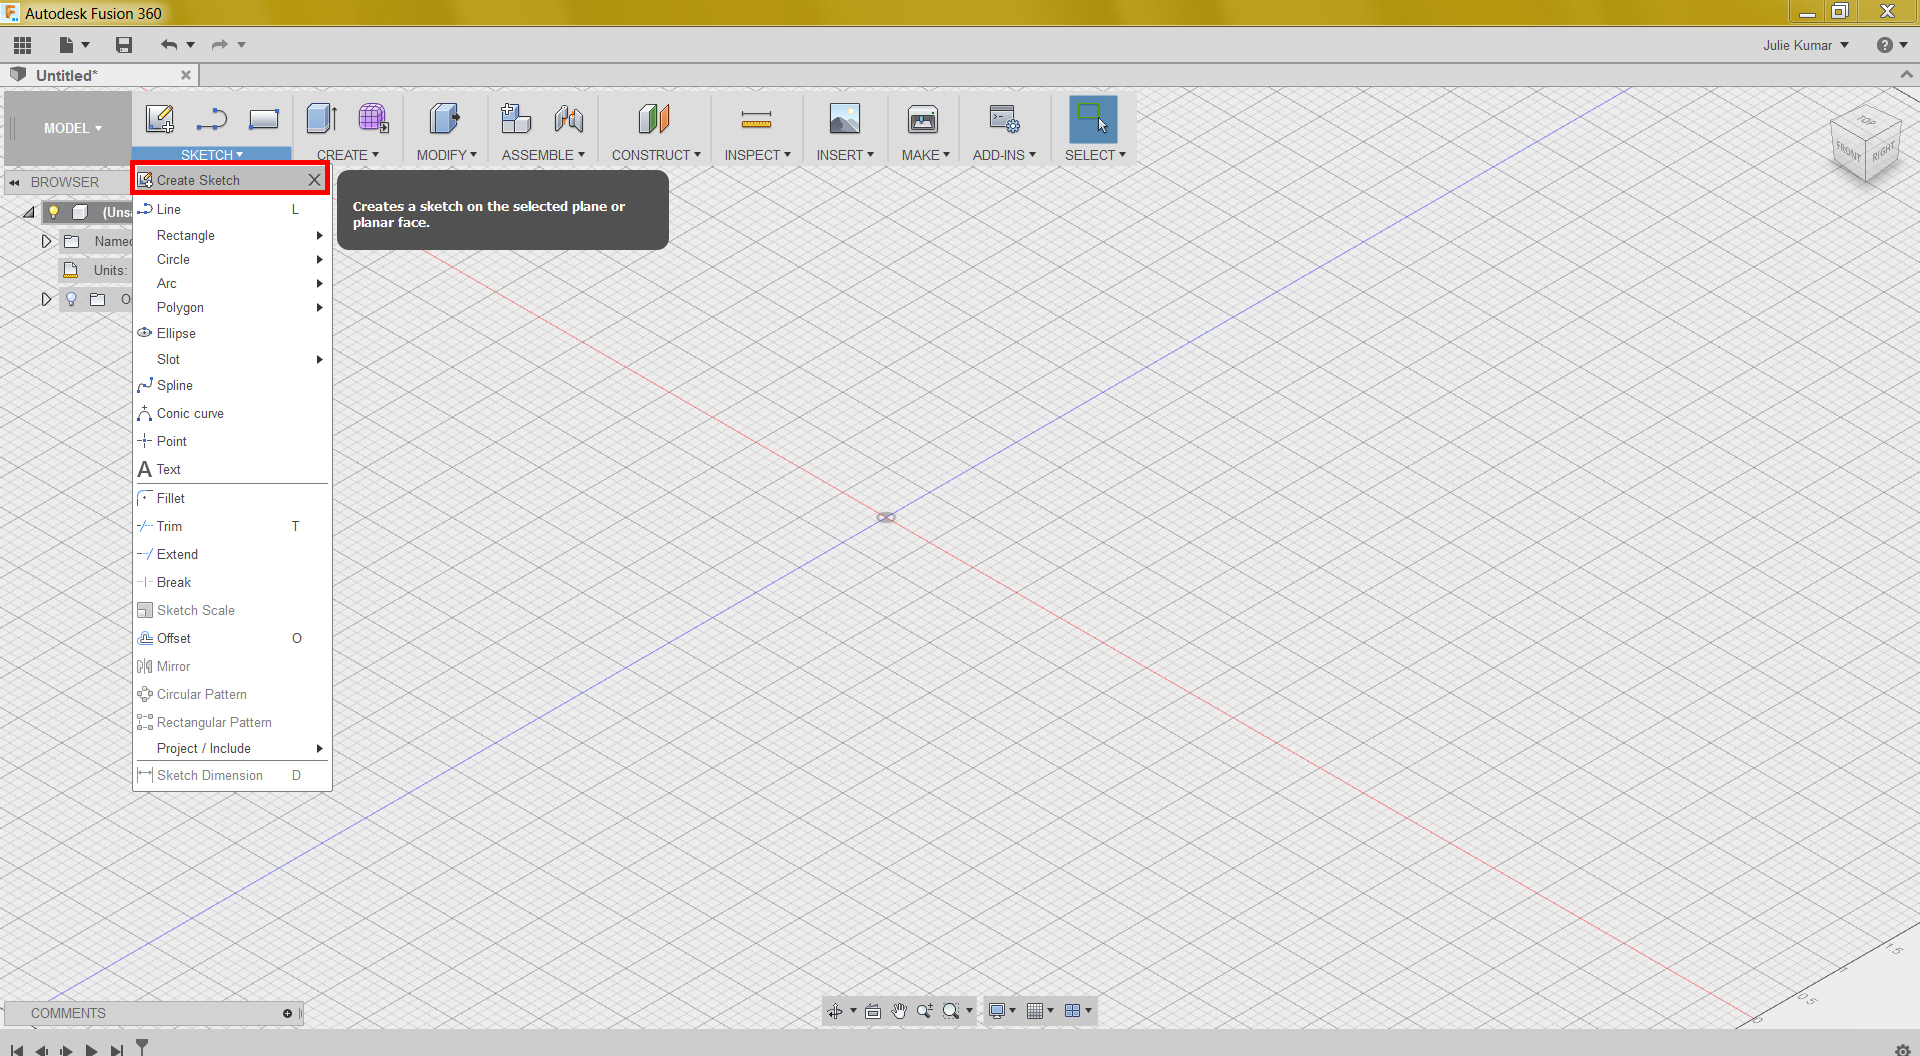The width and height of the screenshot is (1920, 1056).
Task: Open the Project / Include submenu
Action: tap(232, 748)
